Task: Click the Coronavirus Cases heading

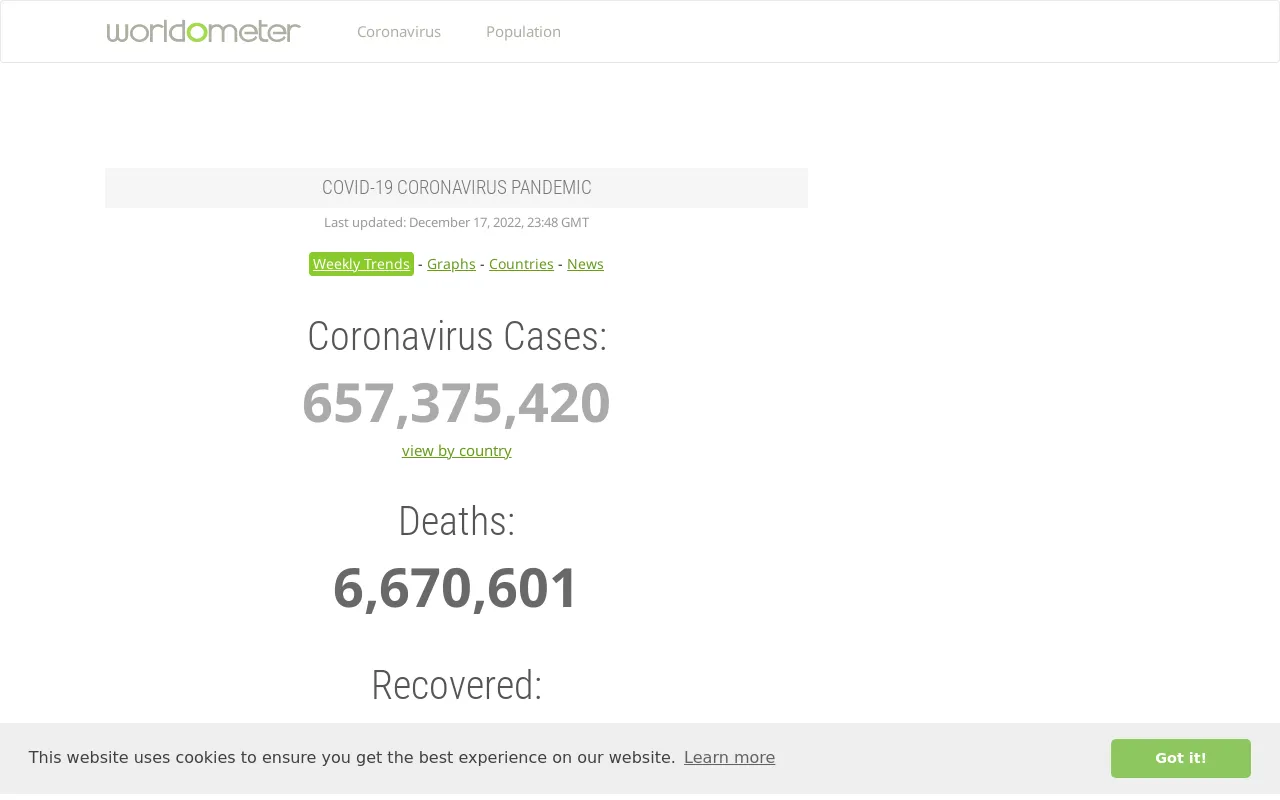Action: pos(457,336)
